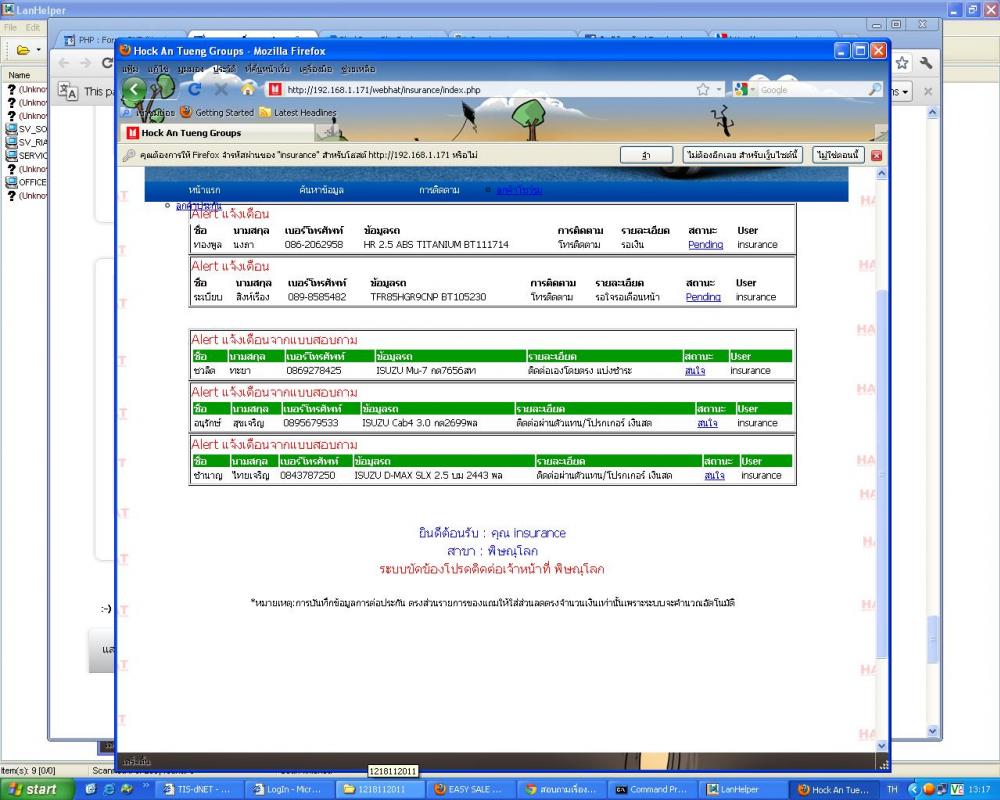This screenshot has height=800, width=1000.
Task: Click never remember for this site button
Action: click(x=742, y=155)
